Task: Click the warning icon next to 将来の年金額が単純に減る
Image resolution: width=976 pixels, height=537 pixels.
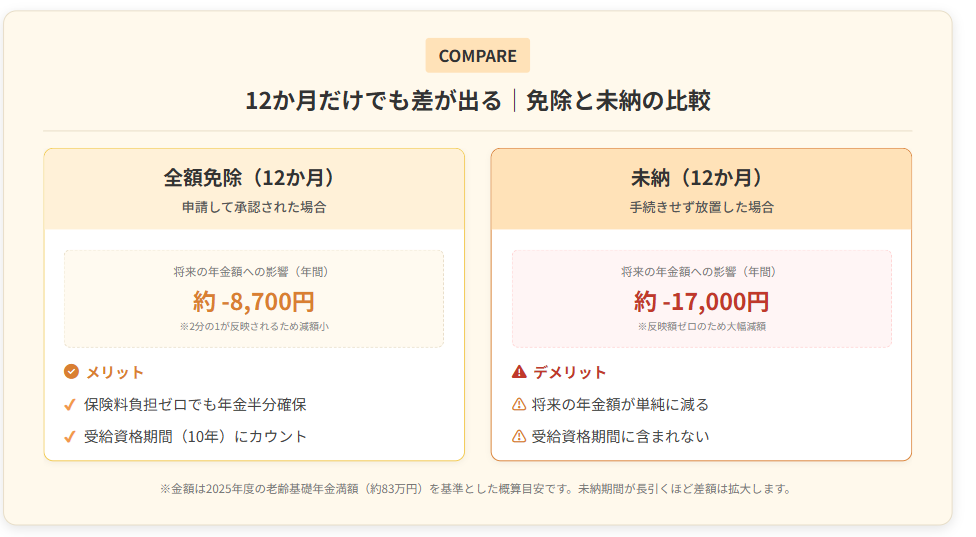Action: point(519,405)
